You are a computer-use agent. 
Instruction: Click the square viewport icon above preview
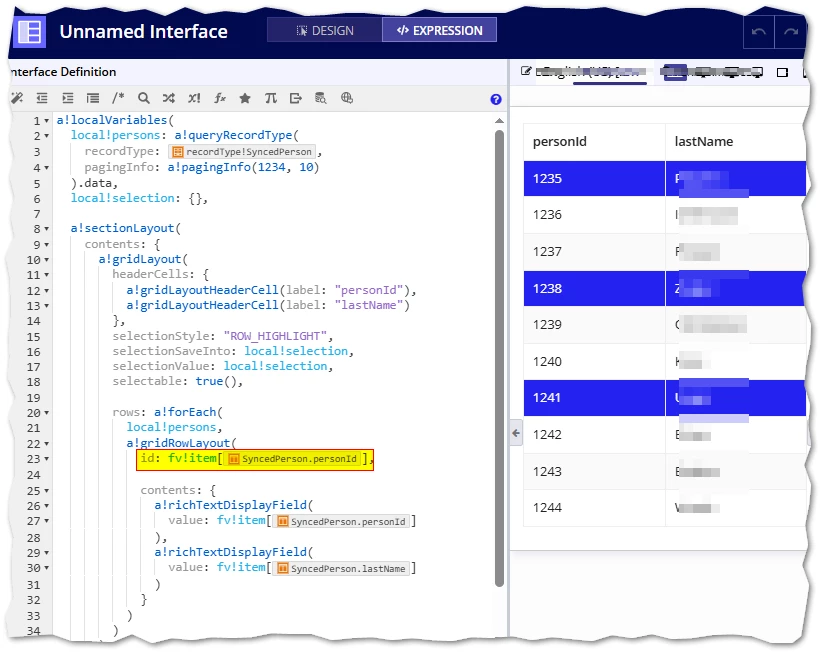782,72
